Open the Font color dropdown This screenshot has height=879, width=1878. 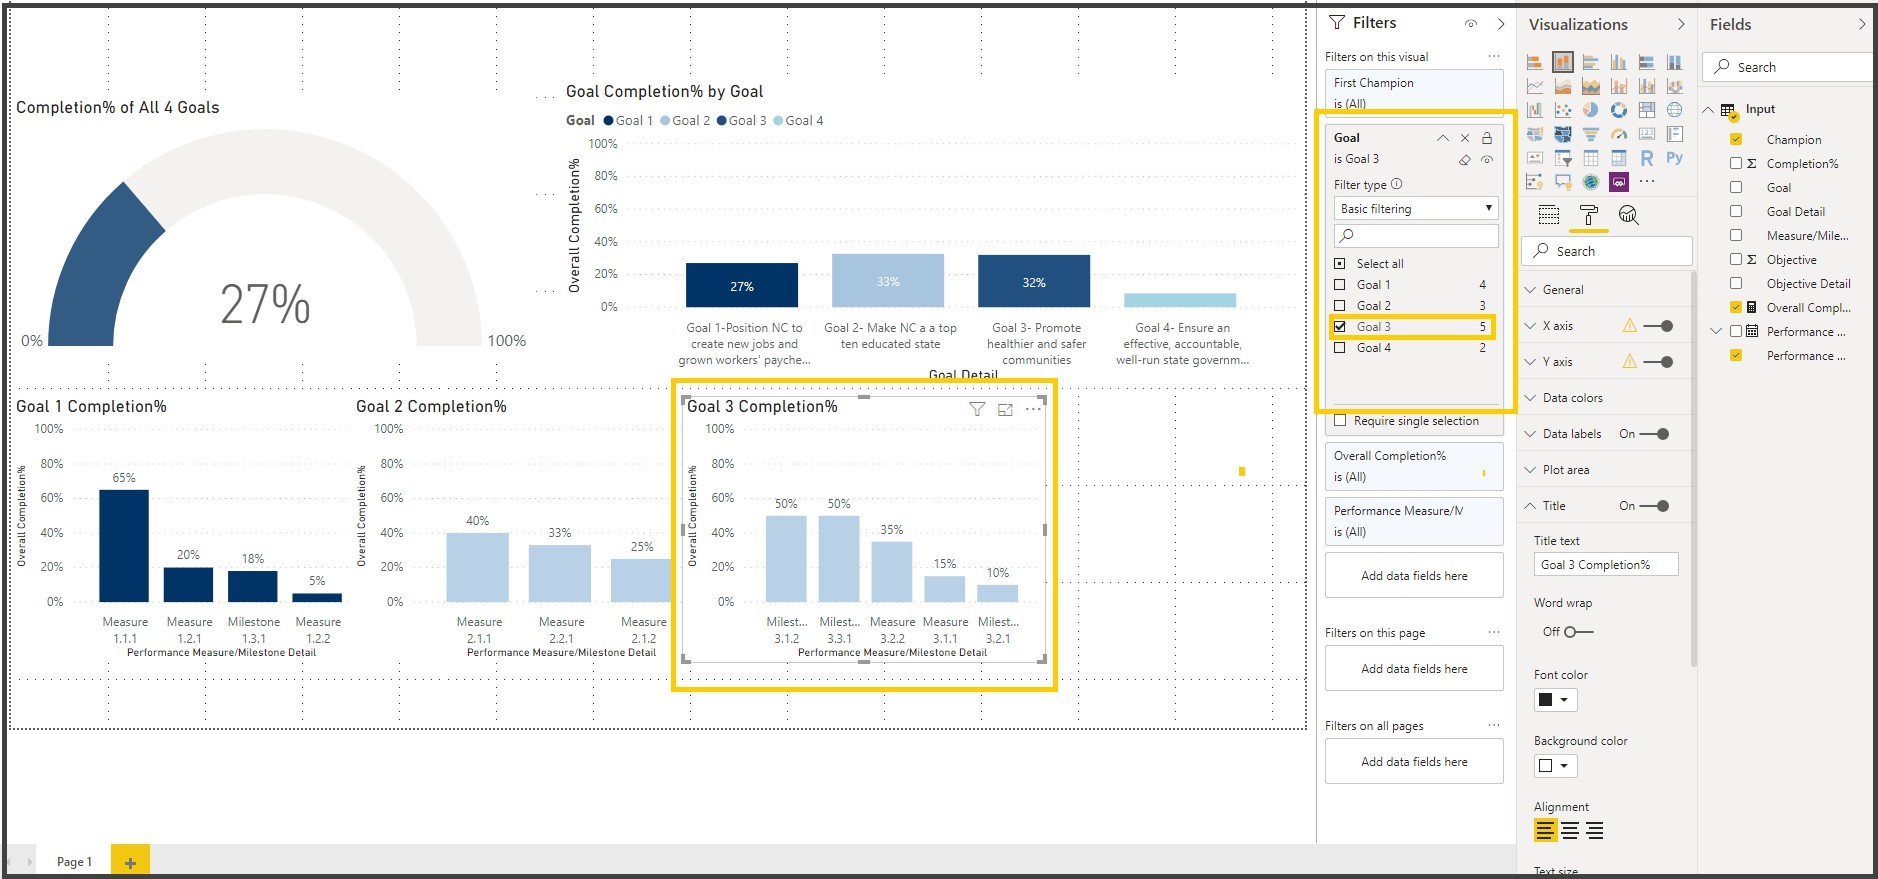point(1555,700)
